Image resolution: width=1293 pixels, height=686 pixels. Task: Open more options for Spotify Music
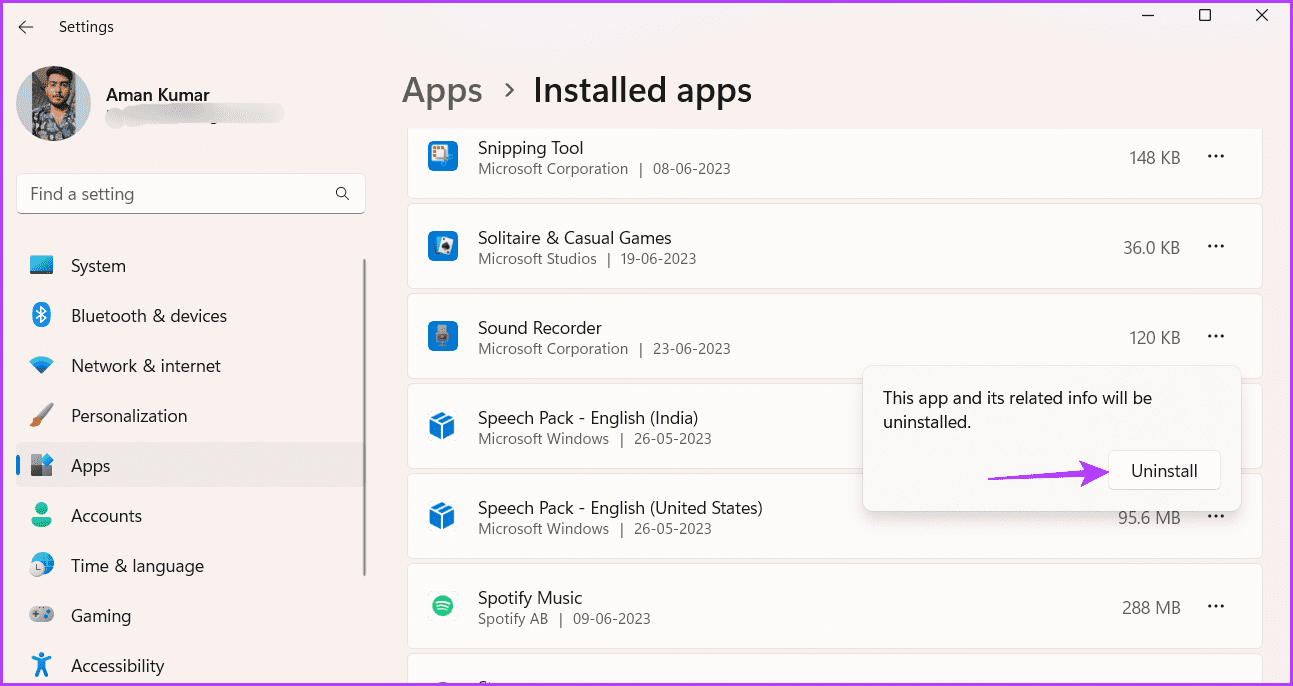pyautogui.click(x=1216, y=607)
